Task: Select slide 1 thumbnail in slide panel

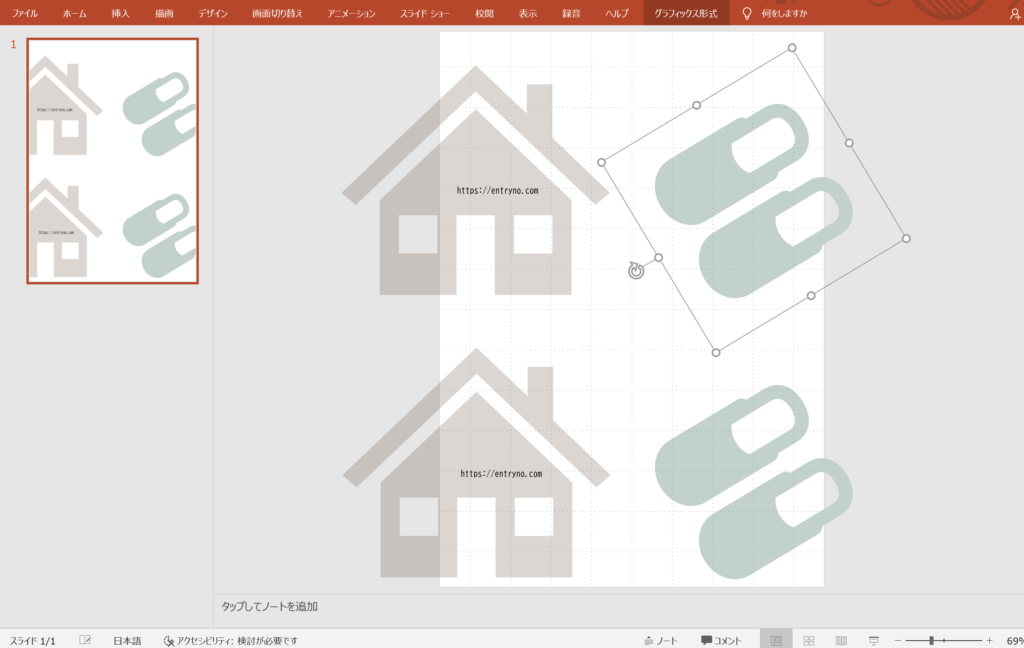Action: 112,161
